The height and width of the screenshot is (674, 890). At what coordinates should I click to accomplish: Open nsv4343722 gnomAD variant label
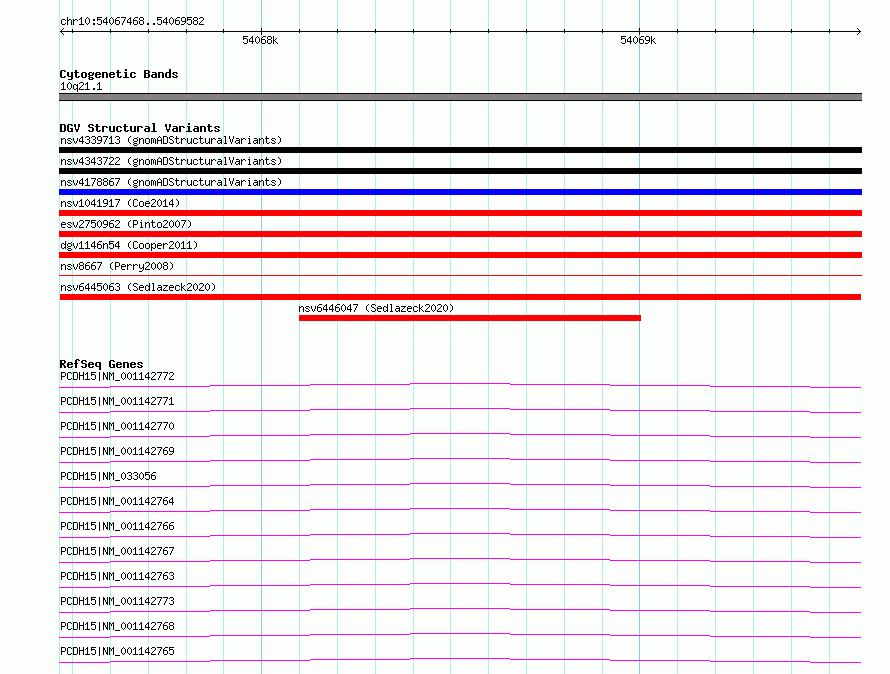click(171, 161)
